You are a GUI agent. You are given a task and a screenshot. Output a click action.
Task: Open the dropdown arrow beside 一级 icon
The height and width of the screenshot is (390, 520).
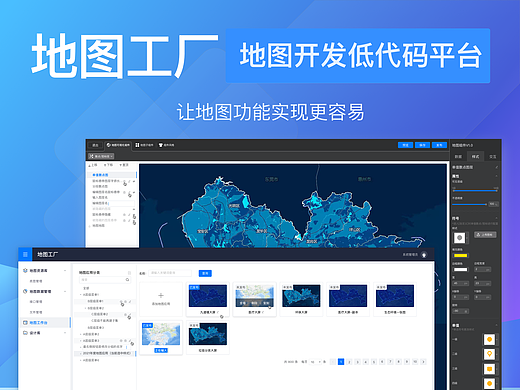pyautogui.click(x=497, y=339)
